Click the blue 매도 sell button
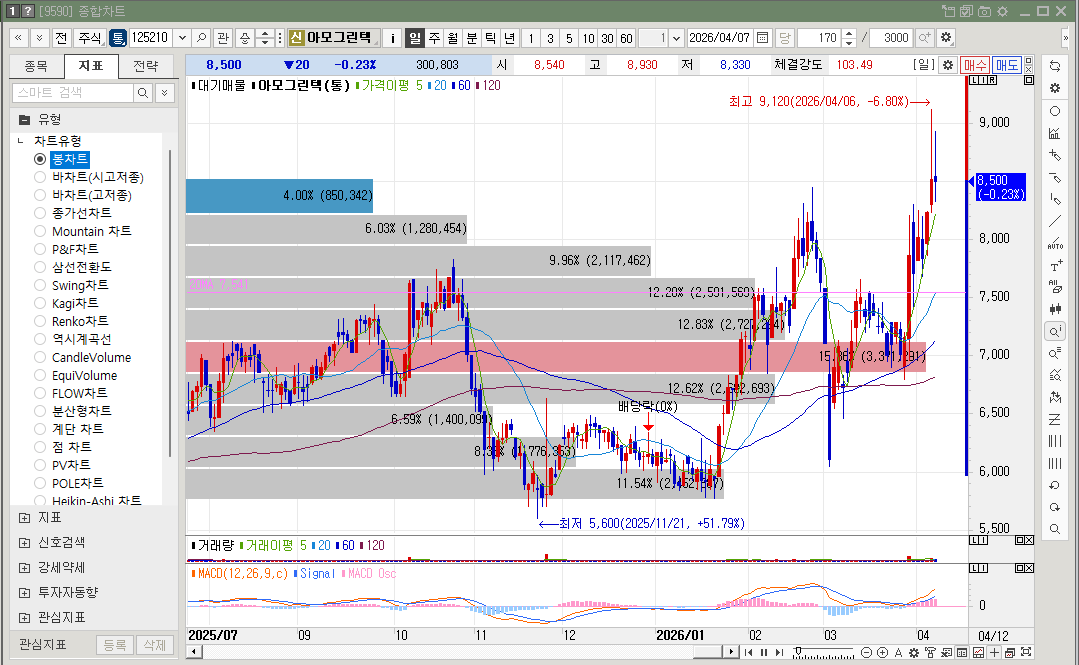 pos(1007,65)
